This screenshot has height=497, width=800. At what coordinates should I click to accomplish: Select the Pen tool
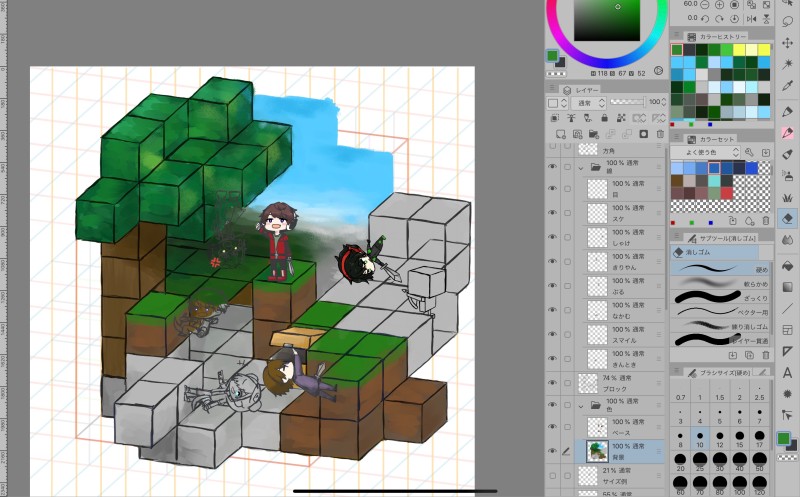click(787, 111)
